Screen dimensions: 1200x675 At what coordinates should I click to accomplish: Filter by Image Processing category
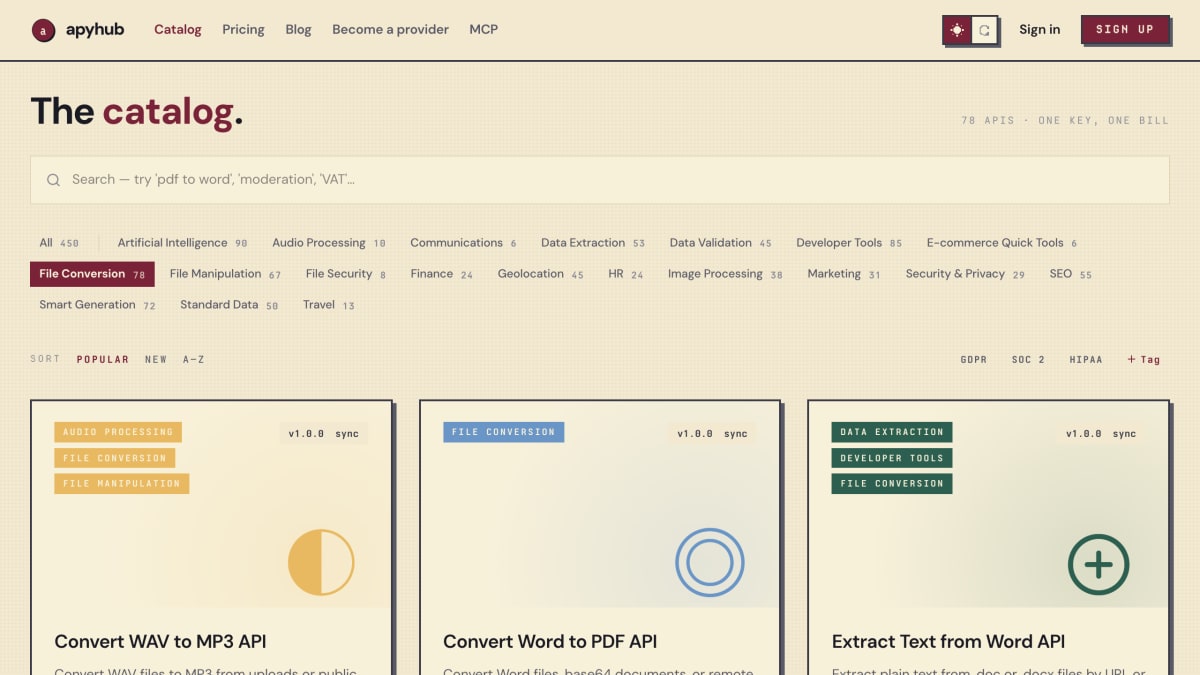point(725,274)
